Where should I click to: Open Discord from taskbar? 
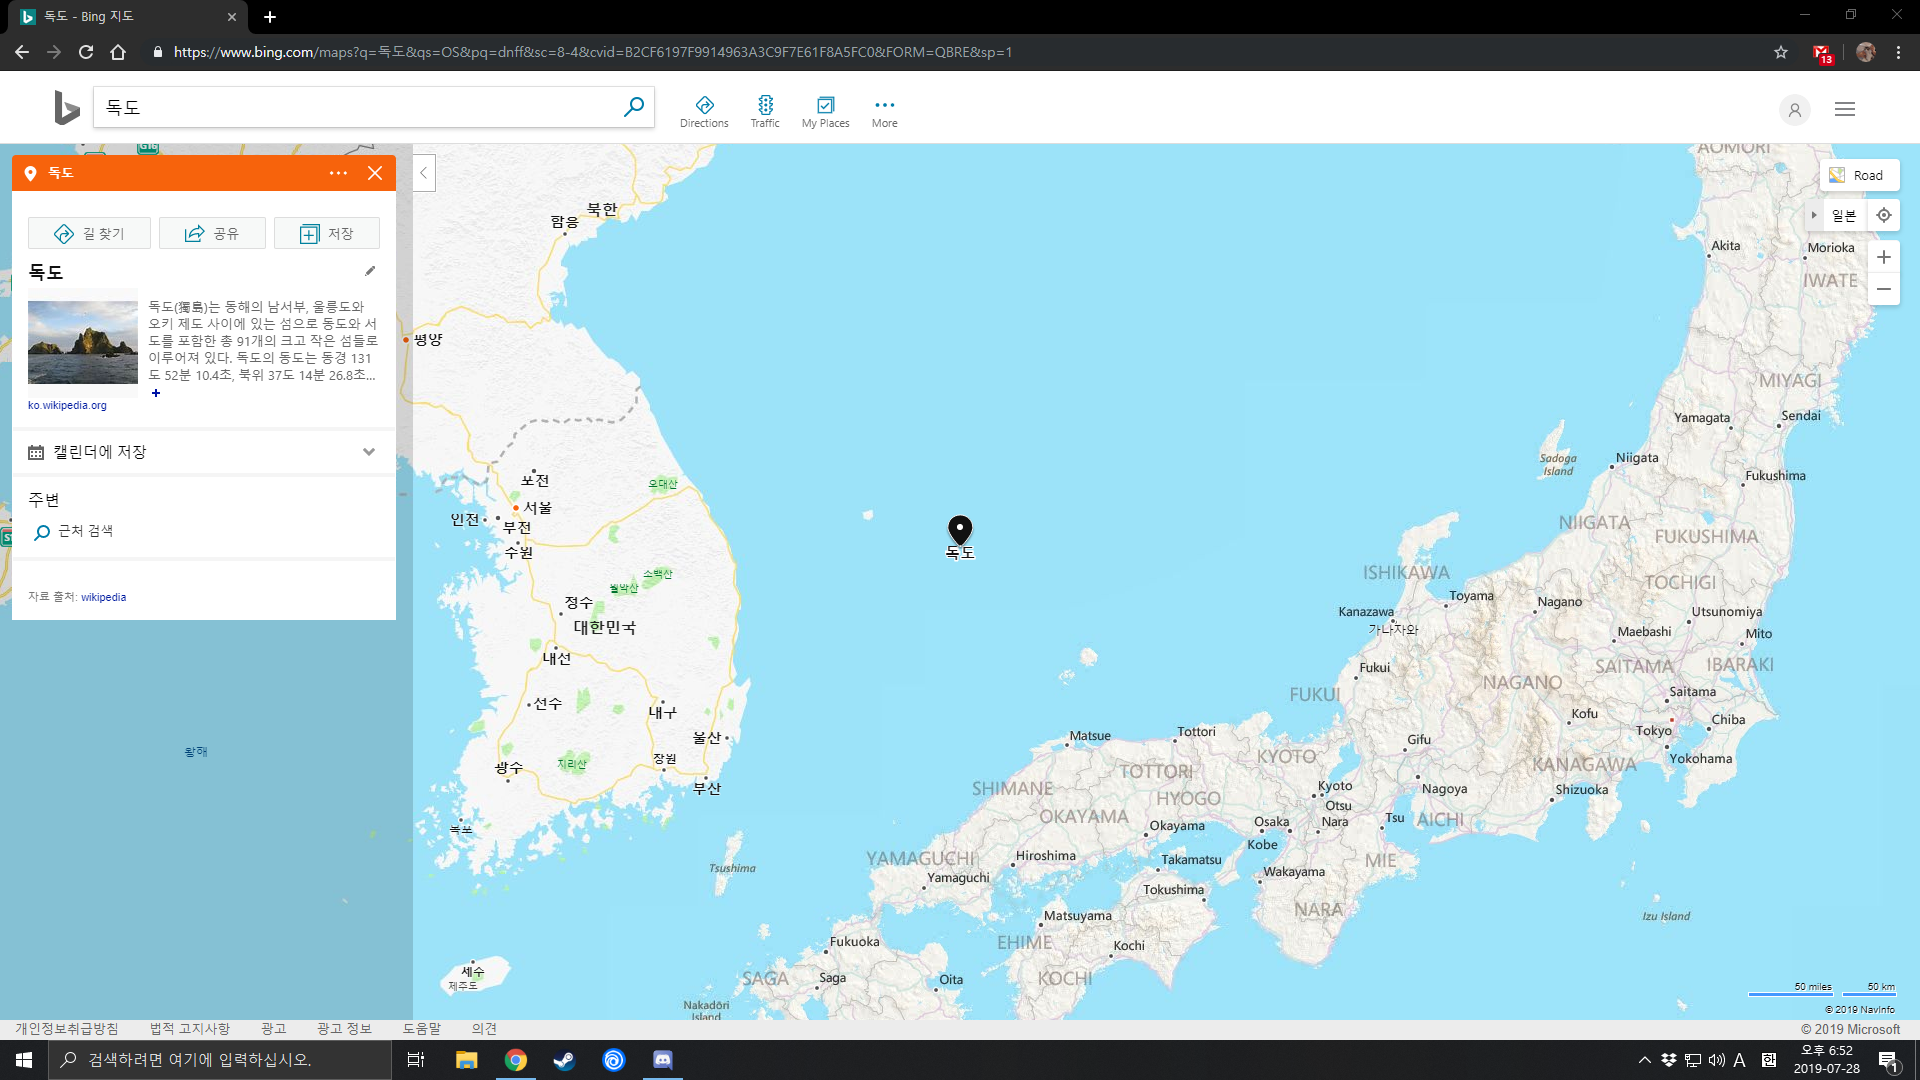(662, 1060)
